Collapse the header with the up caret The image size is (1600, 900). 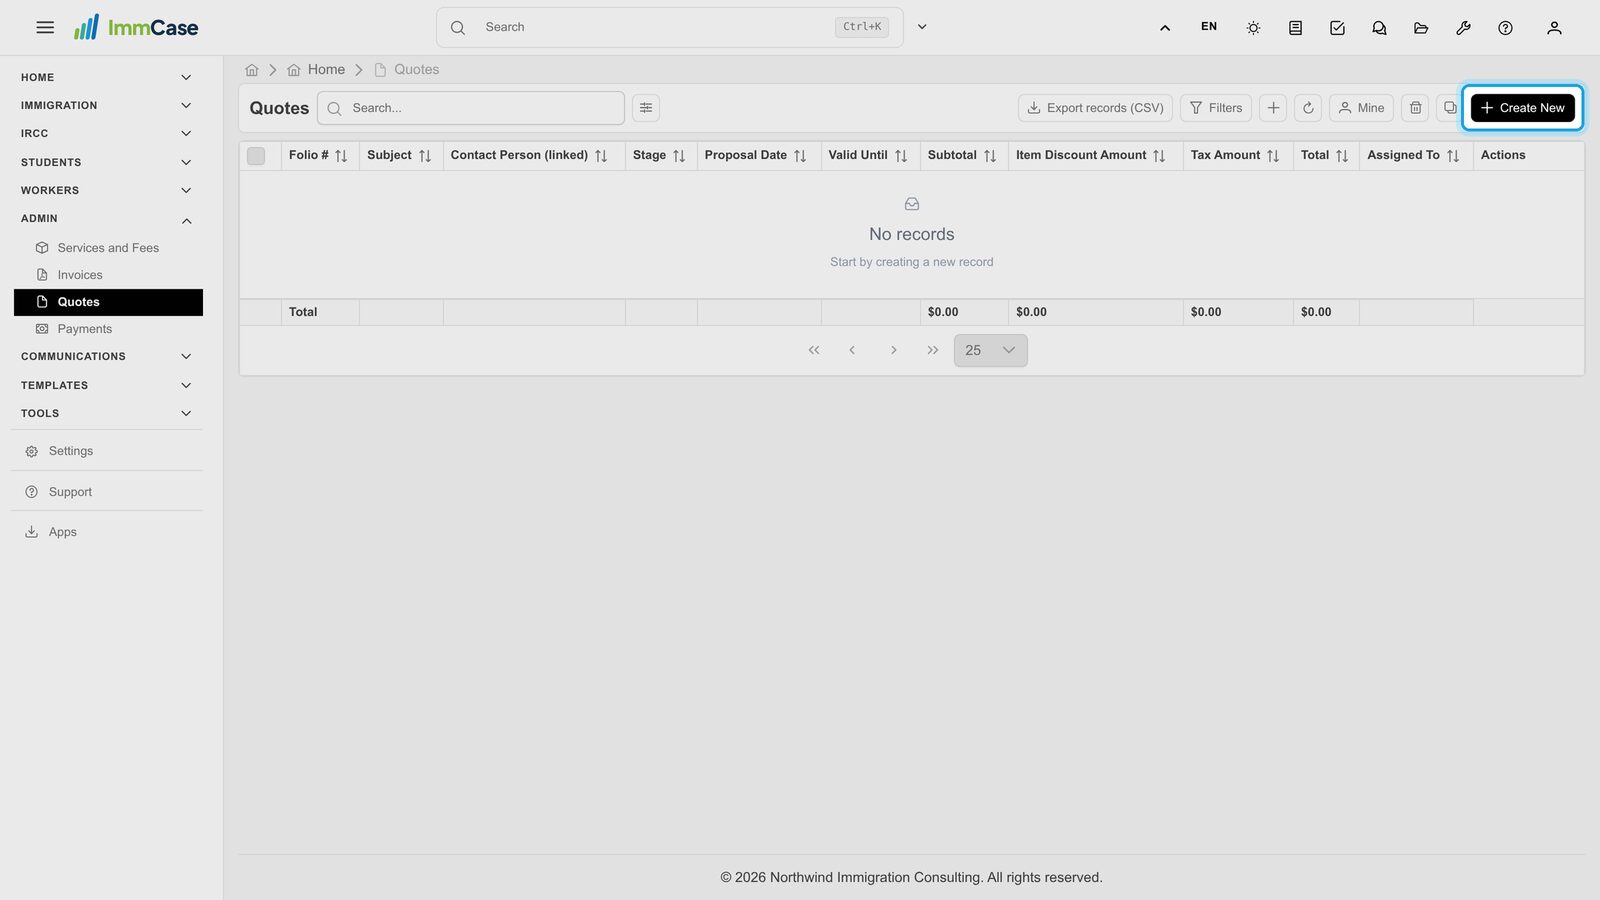pos(1165,28)
